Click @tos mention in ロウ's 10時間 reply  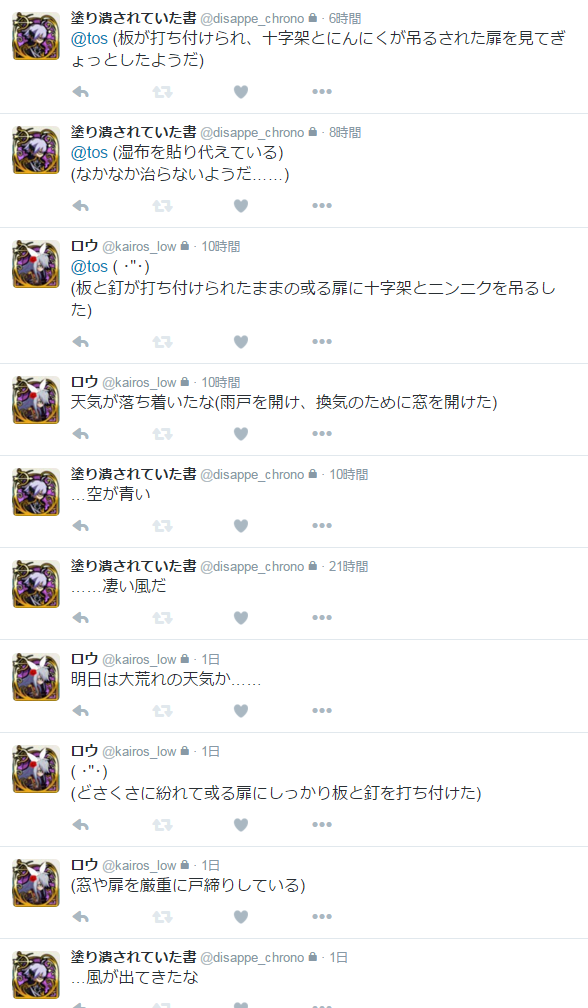point(89,266)
